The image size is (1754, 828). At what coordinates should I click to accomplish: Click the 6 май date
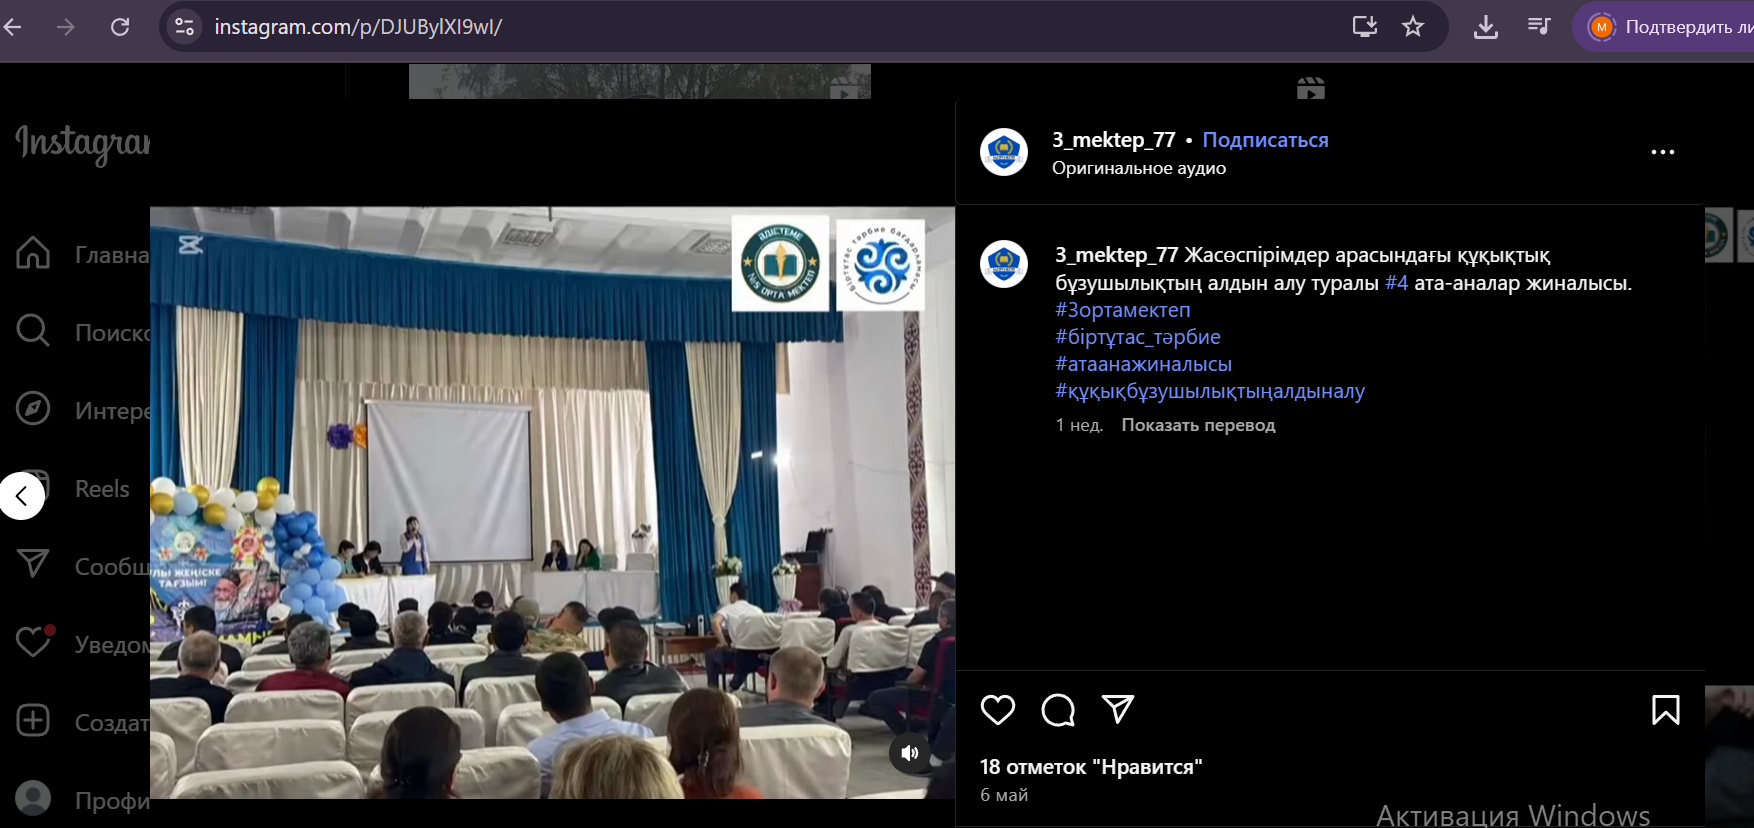click(x=1004, y=795)
